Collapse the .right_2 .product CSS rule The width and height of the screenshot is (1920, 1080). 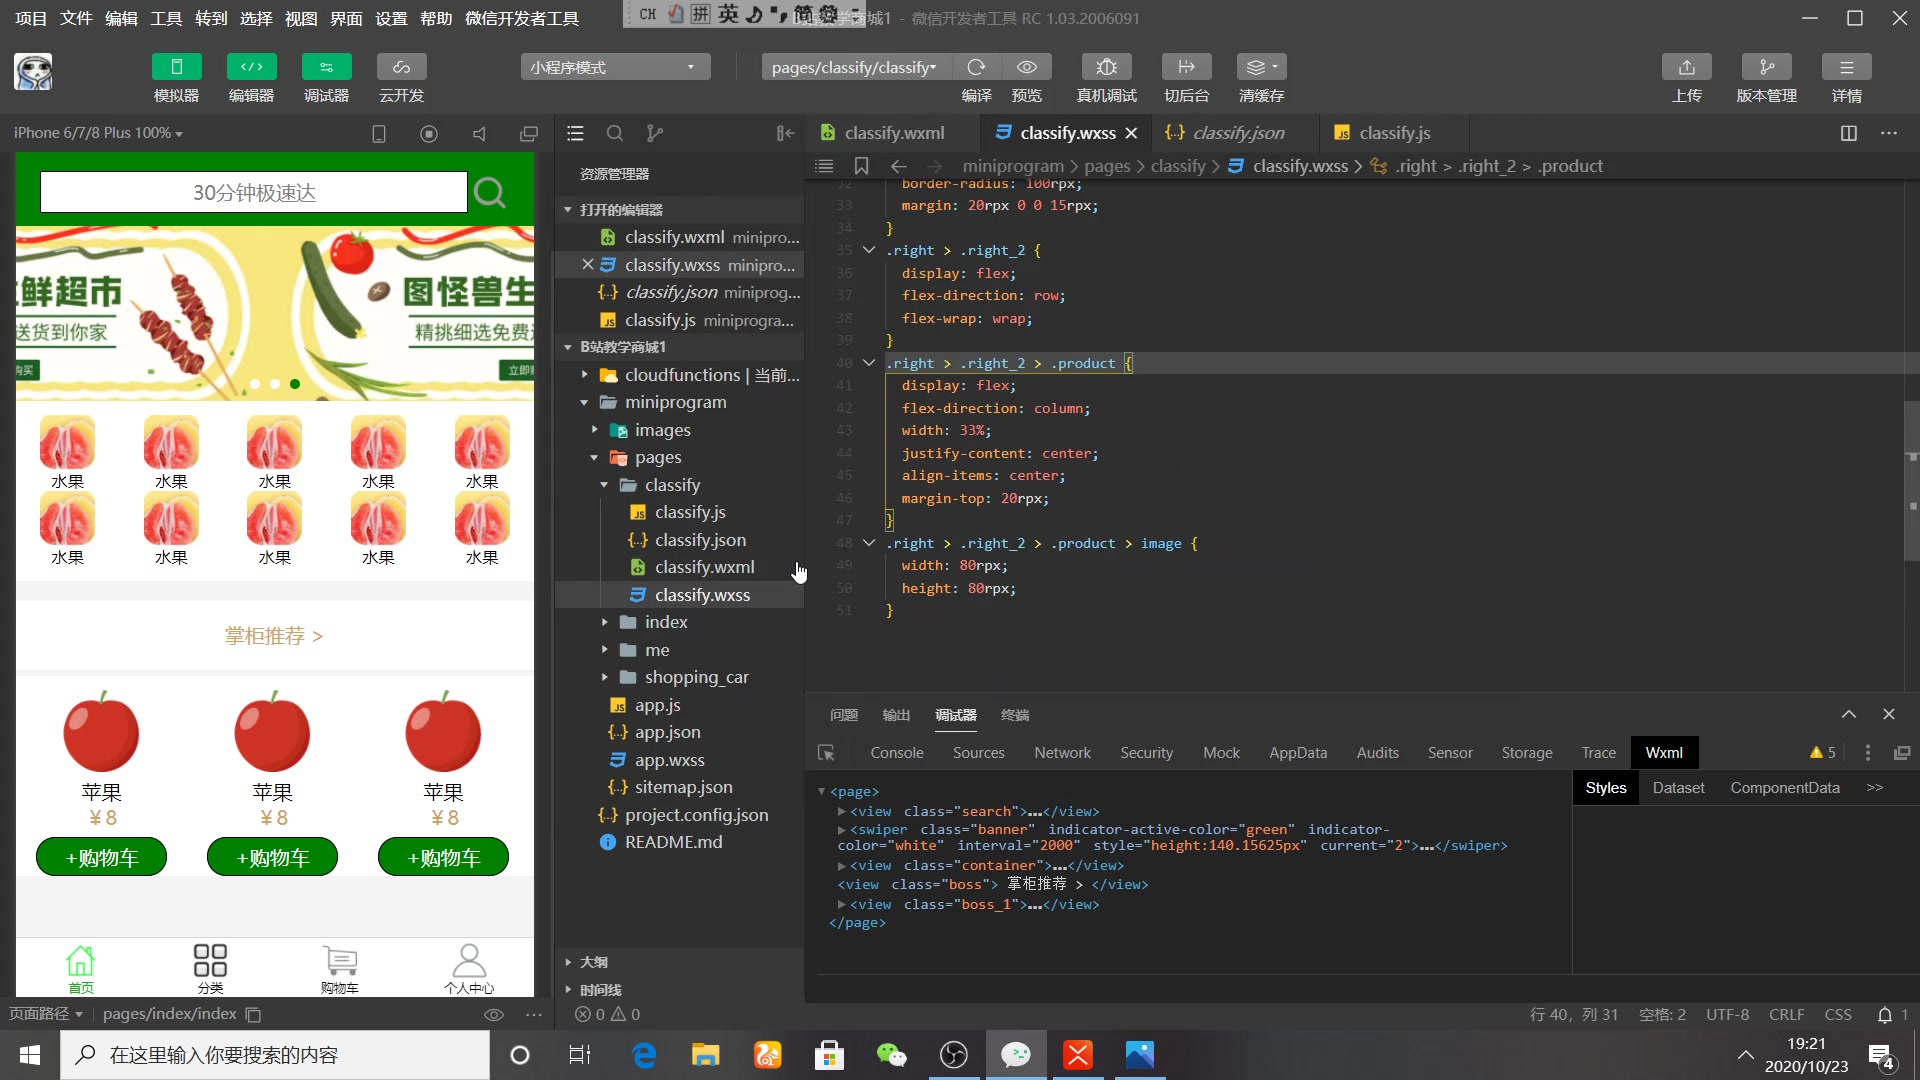868,363
